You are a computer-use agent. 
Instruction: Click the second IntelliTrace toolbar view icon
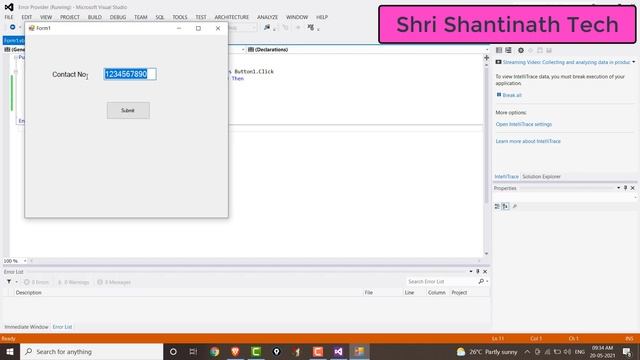coord(508,50)
